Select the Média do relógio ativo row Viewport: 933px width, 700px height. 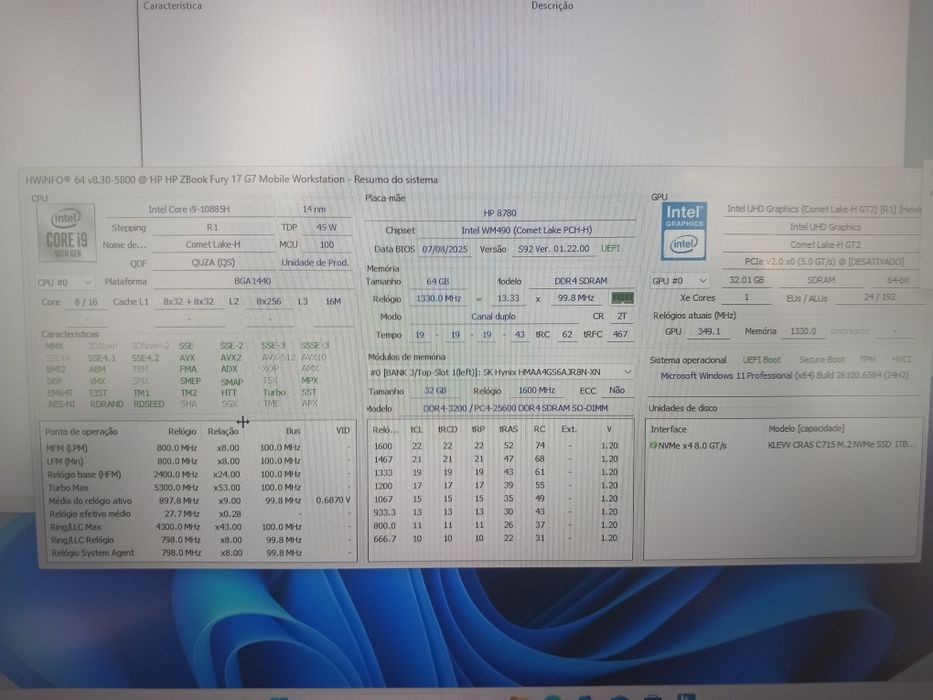coord(198,501)
